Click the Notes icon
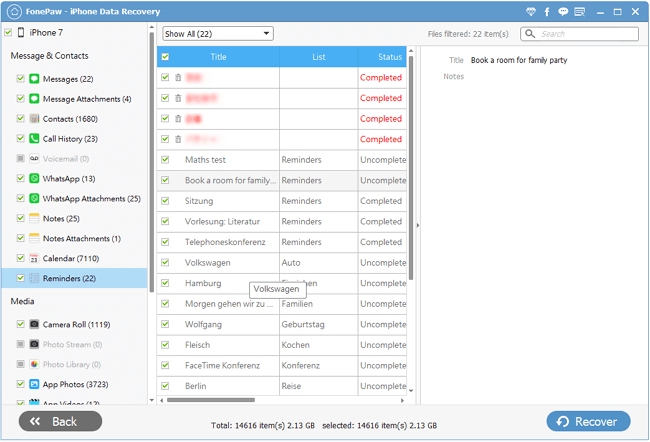 pos(34,218)
